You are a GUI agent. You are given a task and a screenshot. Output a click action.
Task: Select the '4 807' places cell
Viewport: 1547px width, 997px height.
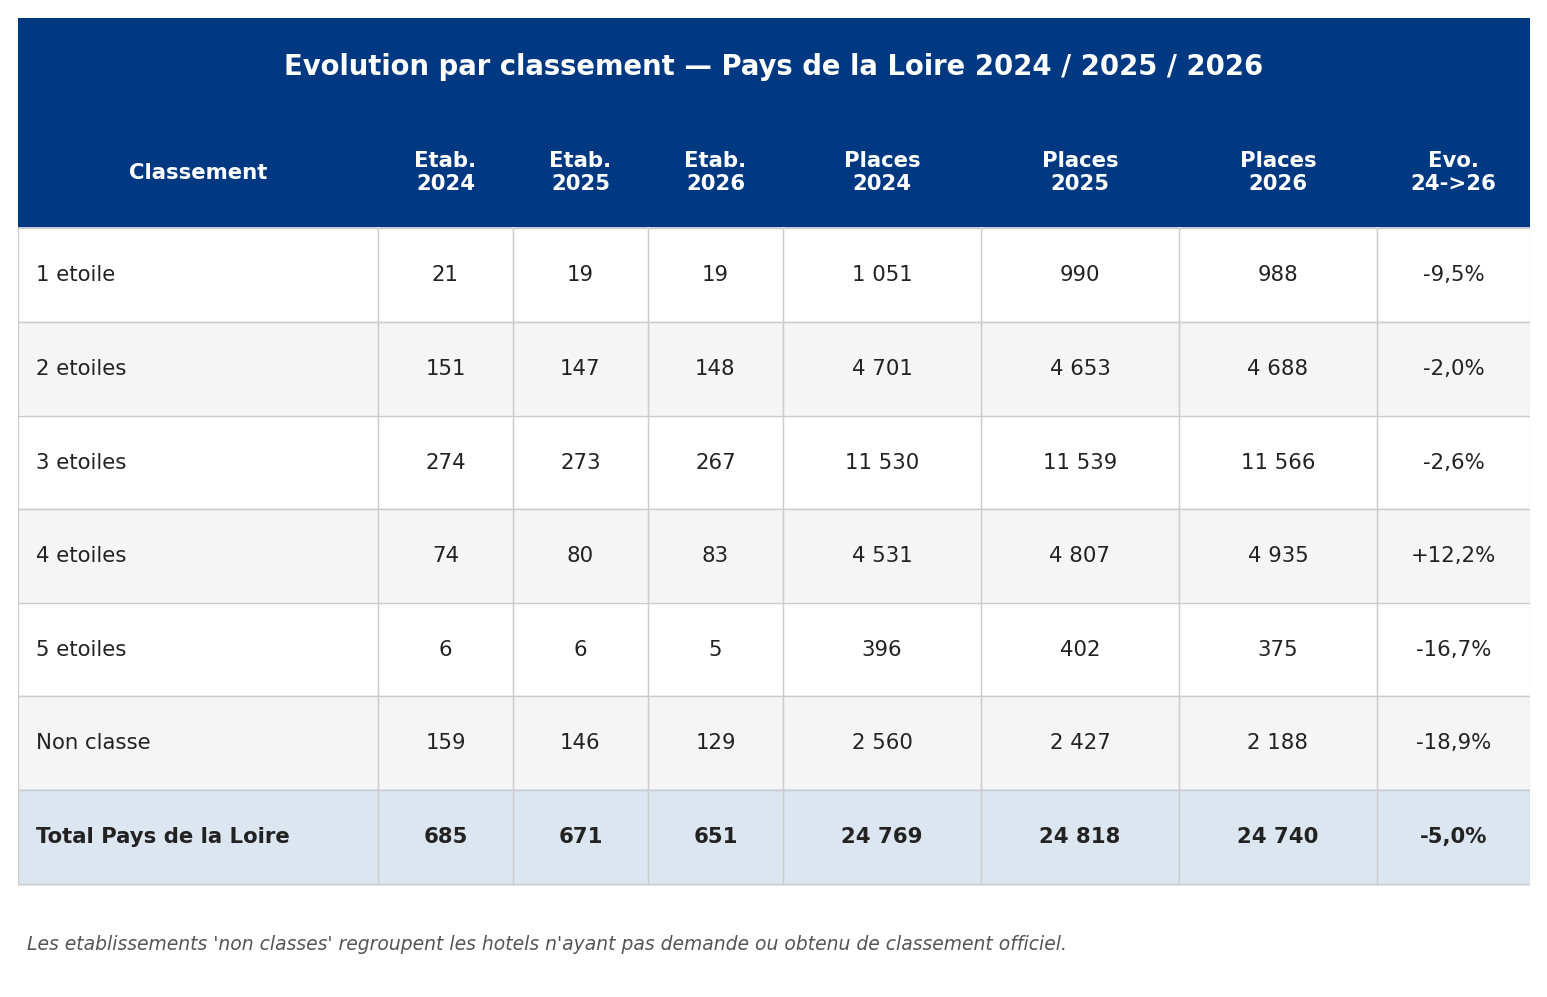pos(1080,556)
